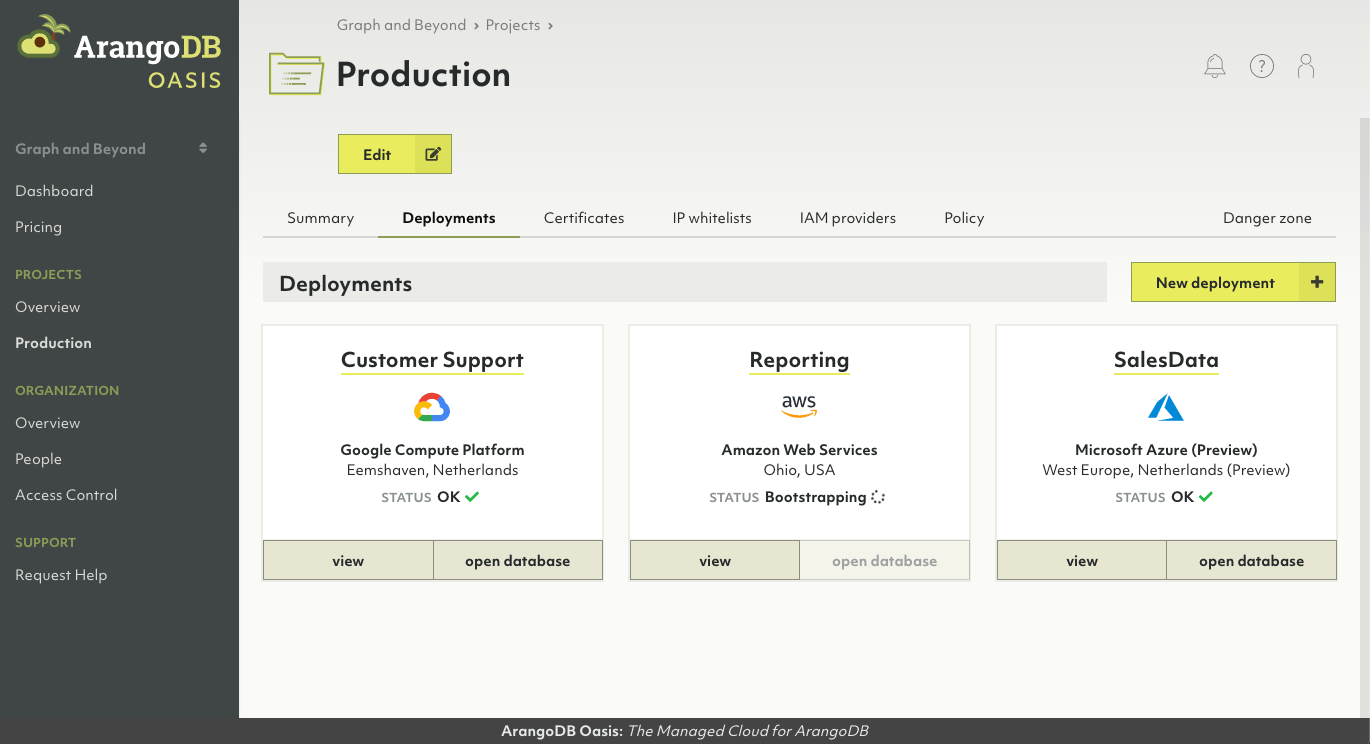Open the SalesData deployment title link
This screenshot has width=1370, height=744.
pyautogui.click(x=1166, y=360)
